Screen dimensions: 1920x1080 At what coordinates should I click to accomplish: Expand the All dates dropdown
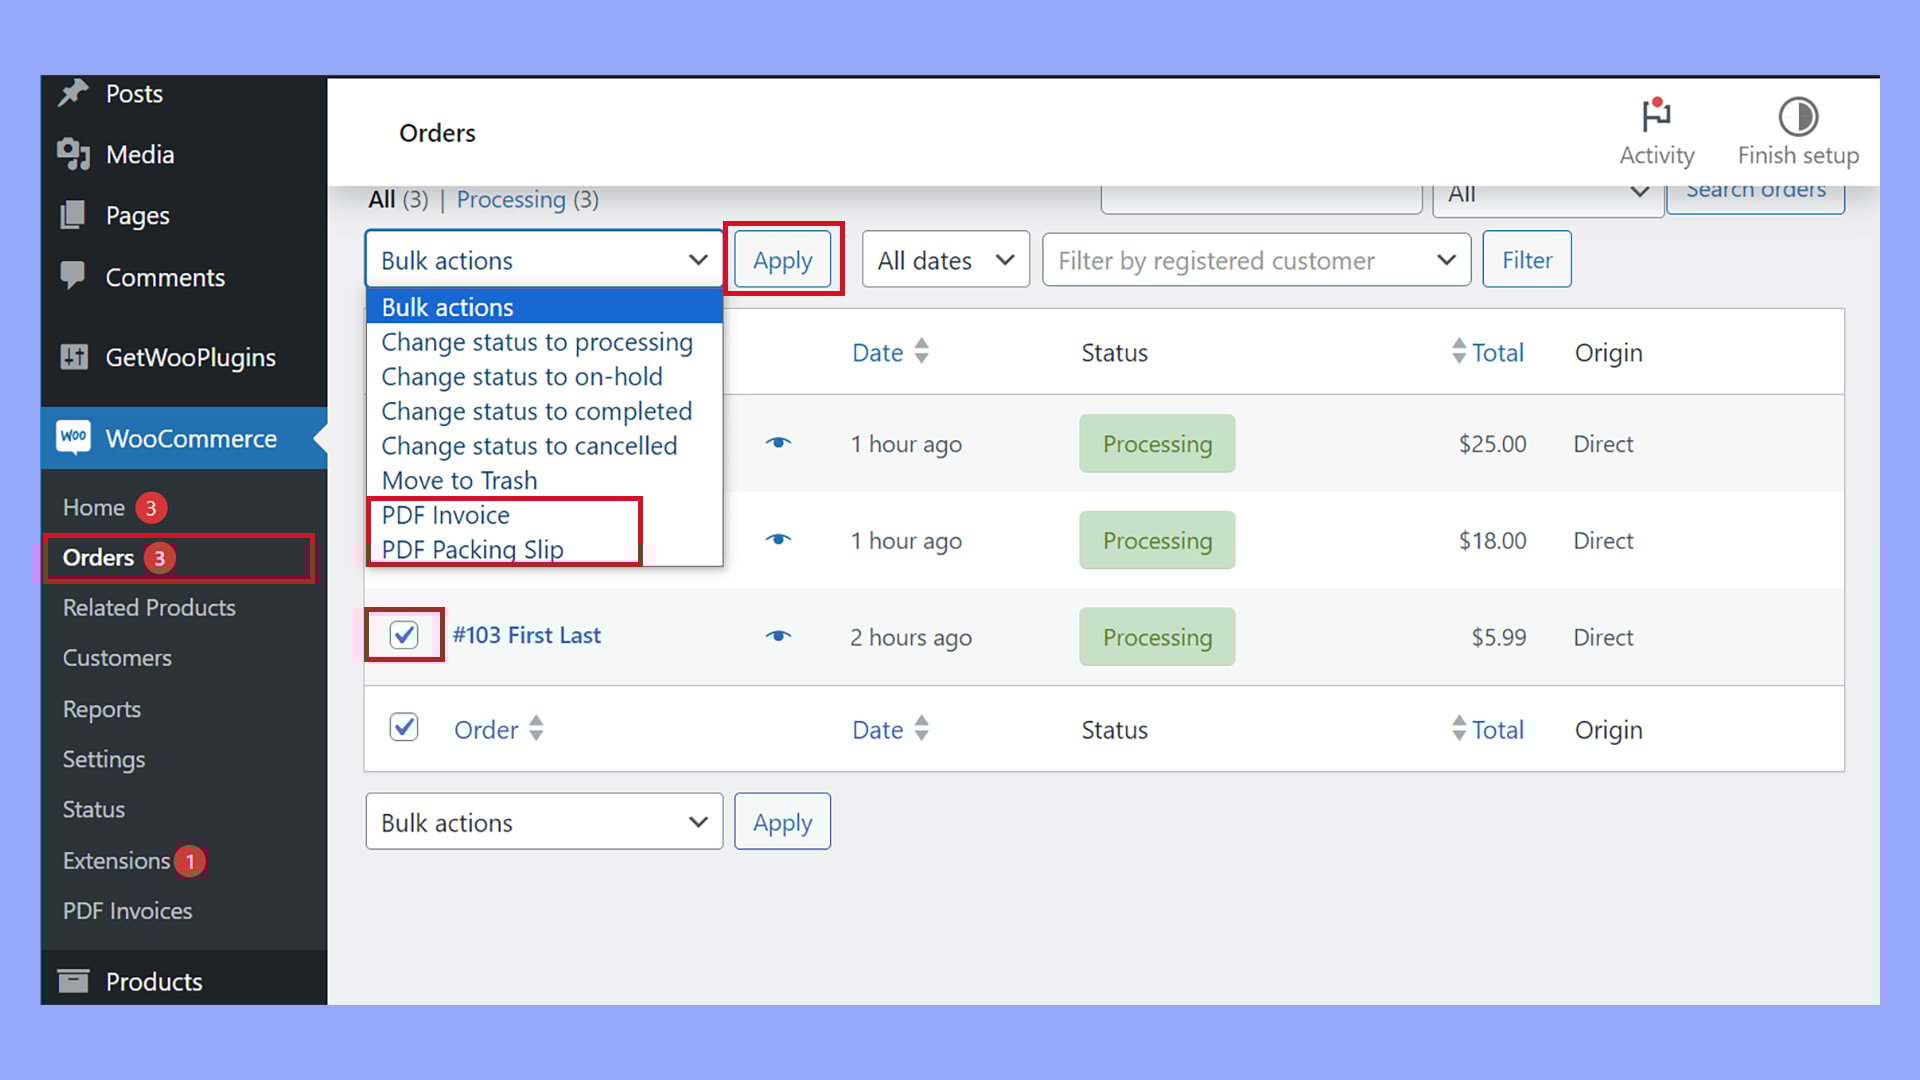(x=945, y=260)
